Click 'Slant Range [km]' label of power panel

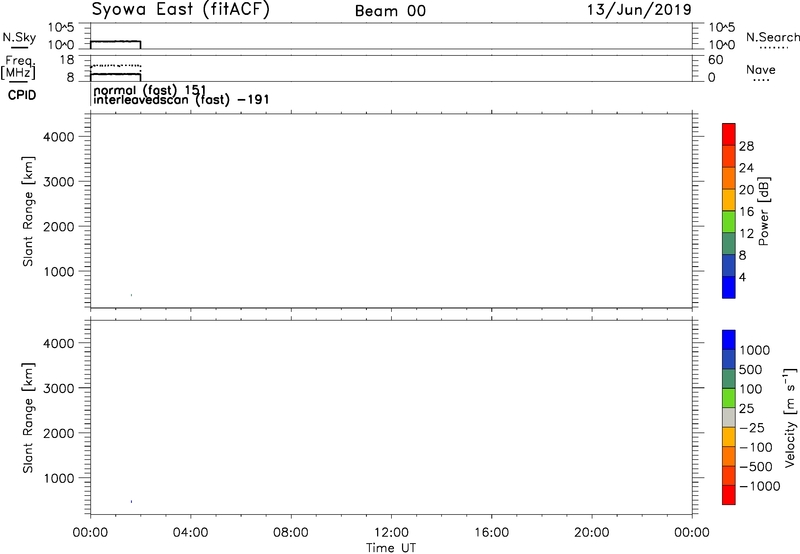point(28,211)
